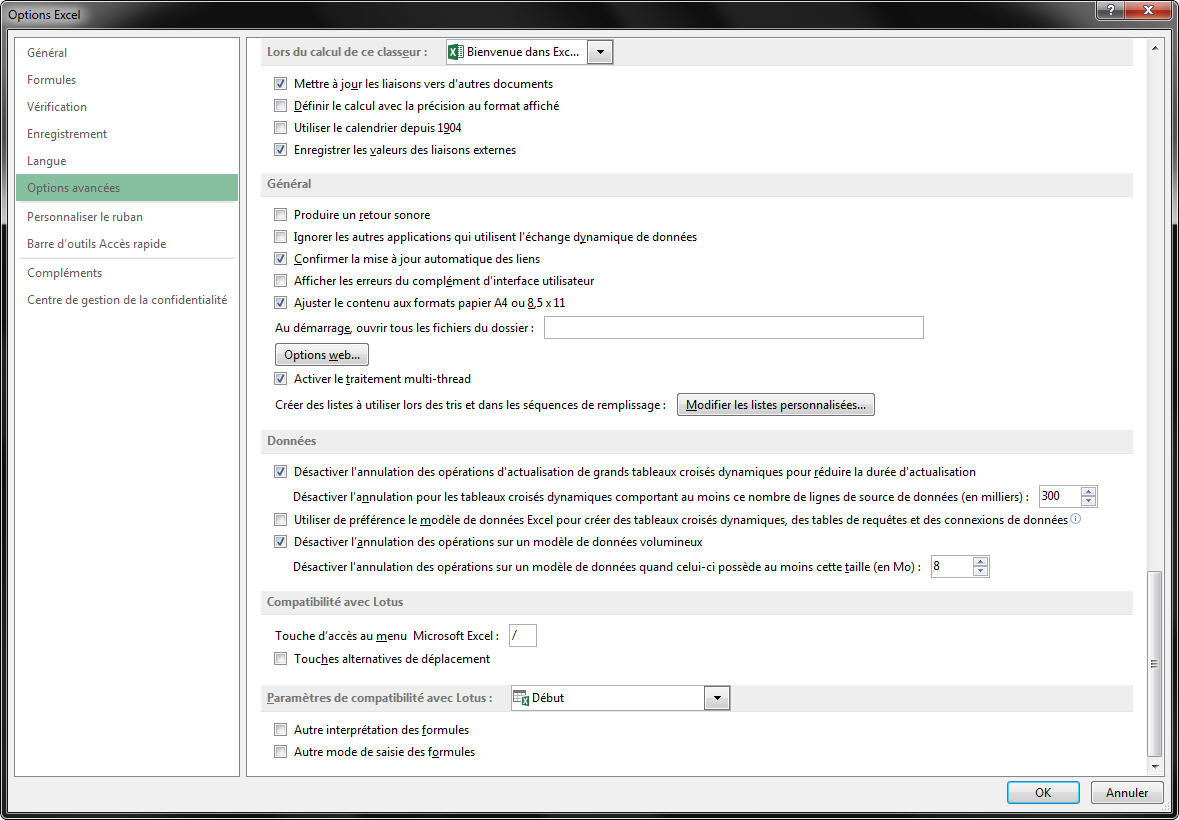Toggle Enregistrer les valeurs des liaisons externes
The width and height of the screenshot is (1179, 820).
[280, 150]
